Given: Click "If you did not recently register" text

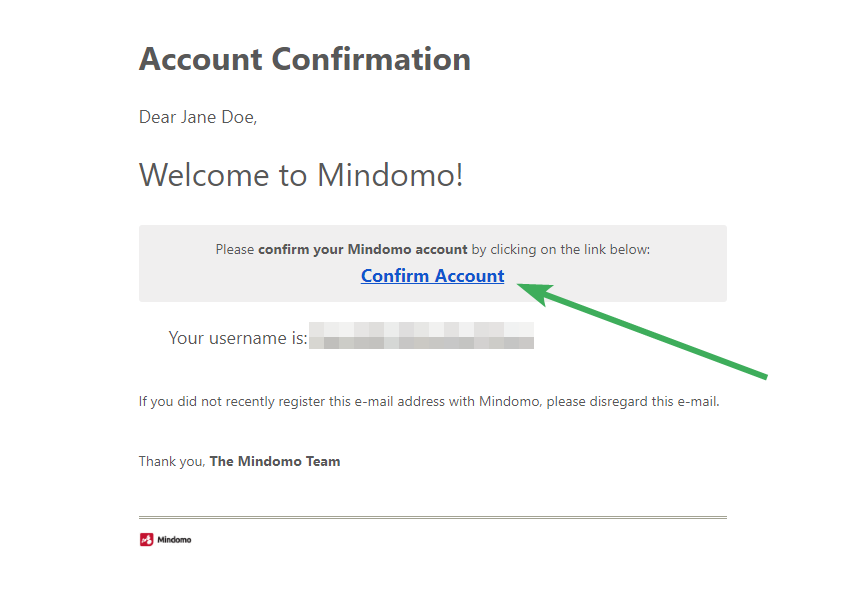Looking at the screenshot, I should (236, 402).
